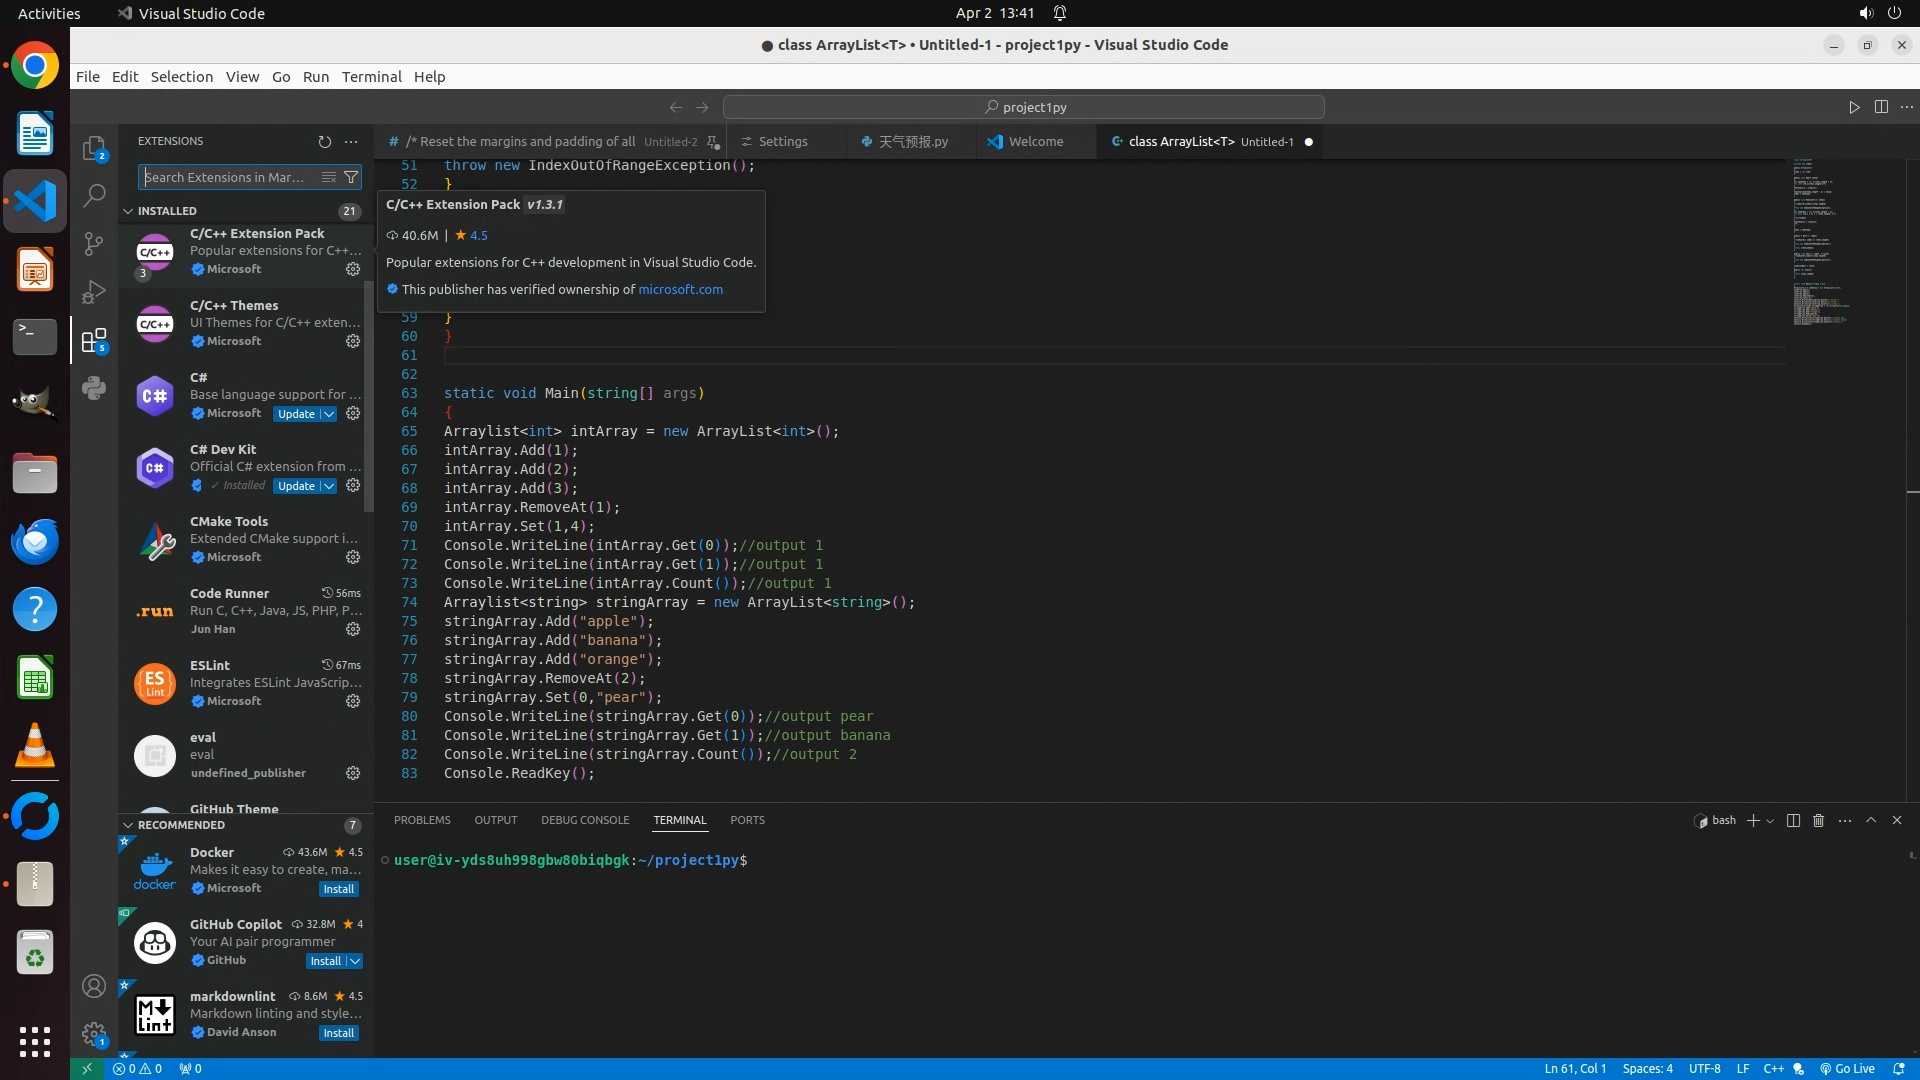Open the Terminal menu
This screenshot has height=1080, width=1920.
[x=371, y=77]
